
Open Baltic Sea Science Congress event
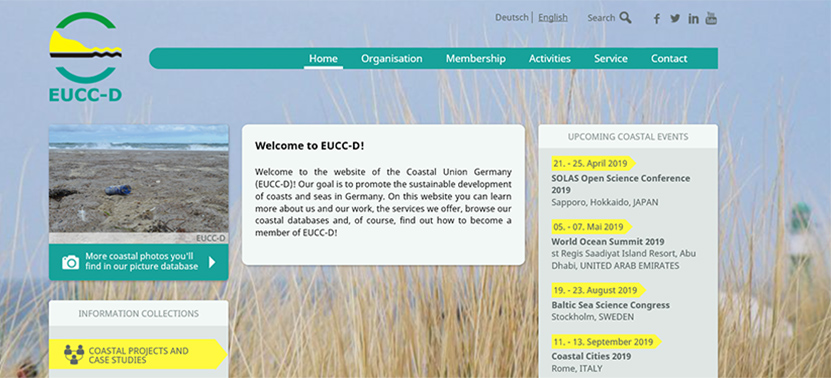(x=611, y=305)
